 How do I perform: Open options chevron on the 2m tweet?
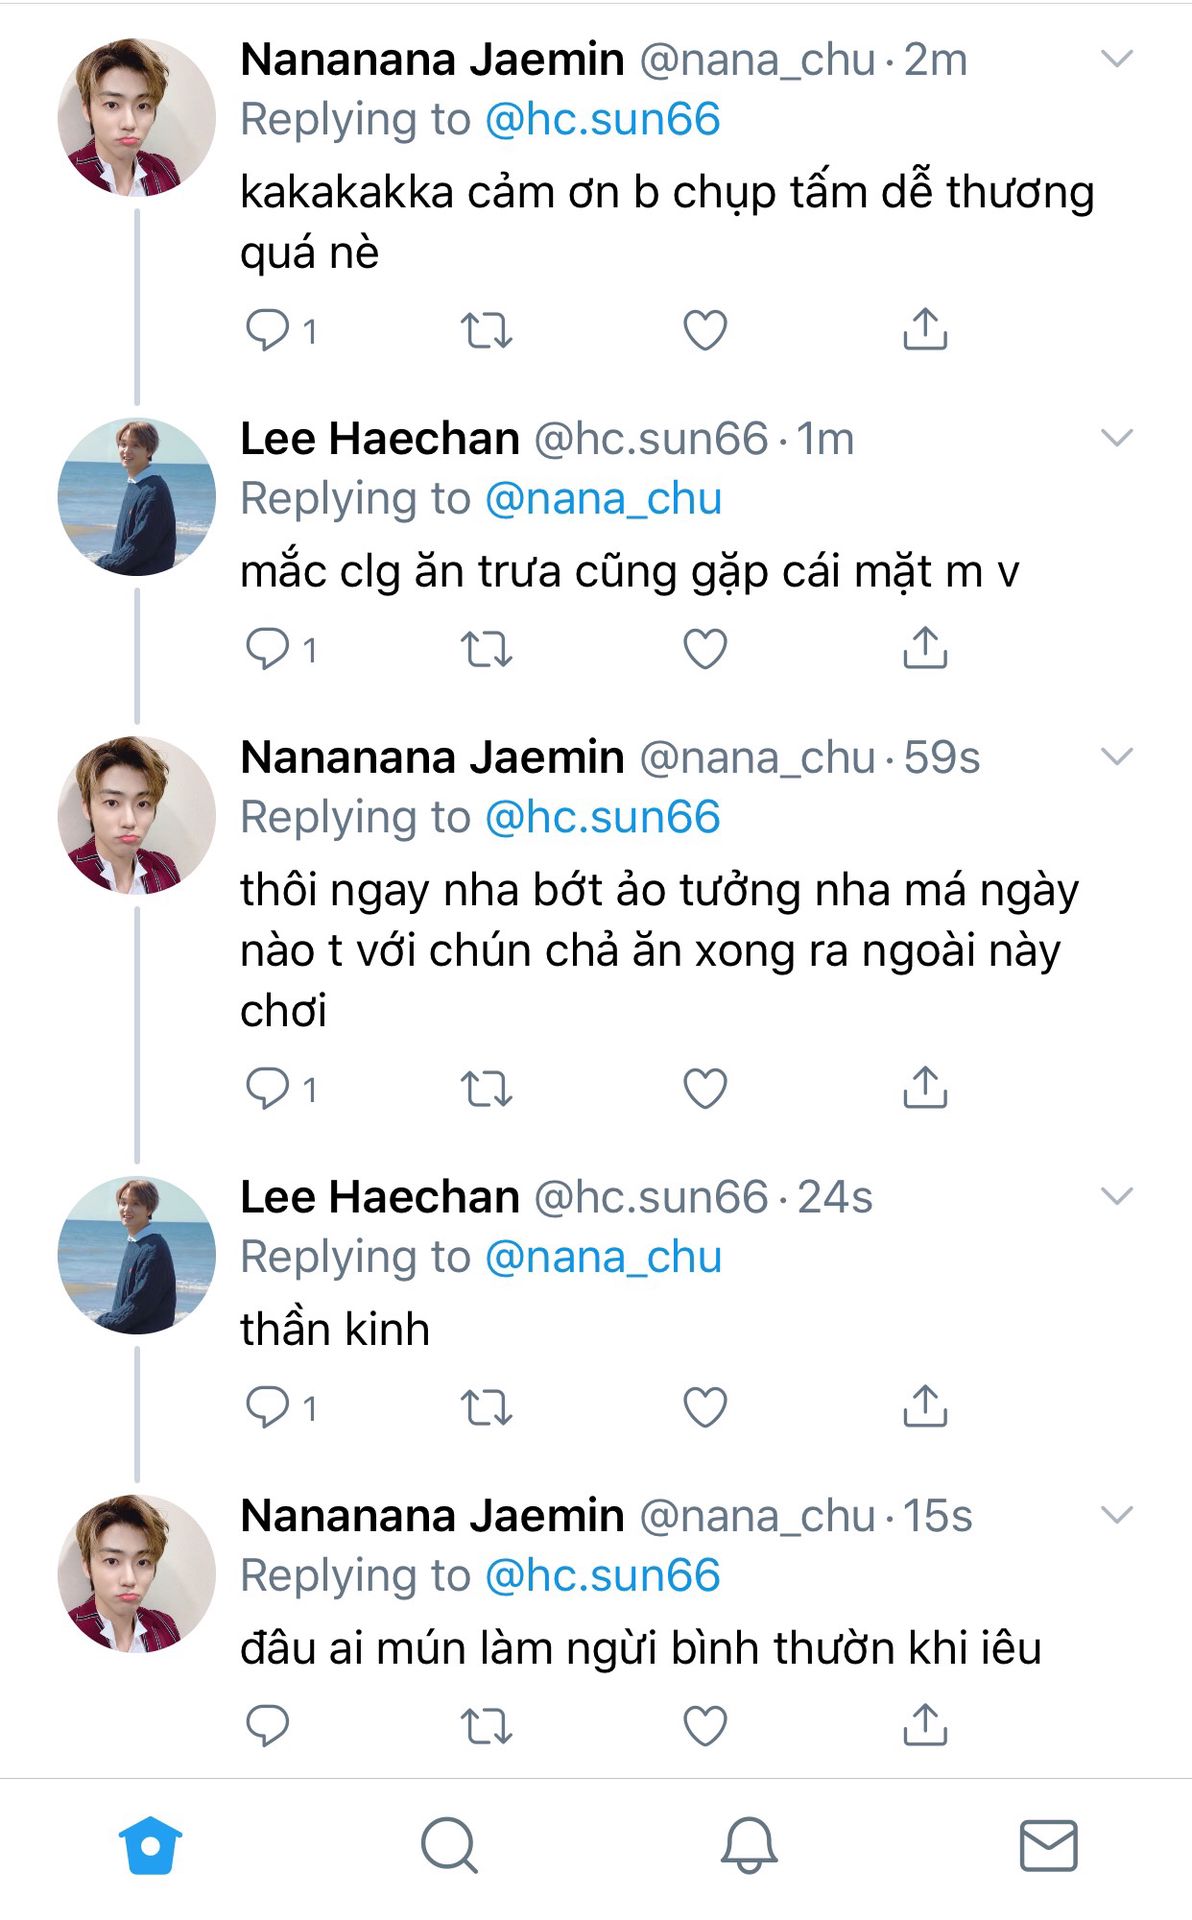click(1116, 59)
